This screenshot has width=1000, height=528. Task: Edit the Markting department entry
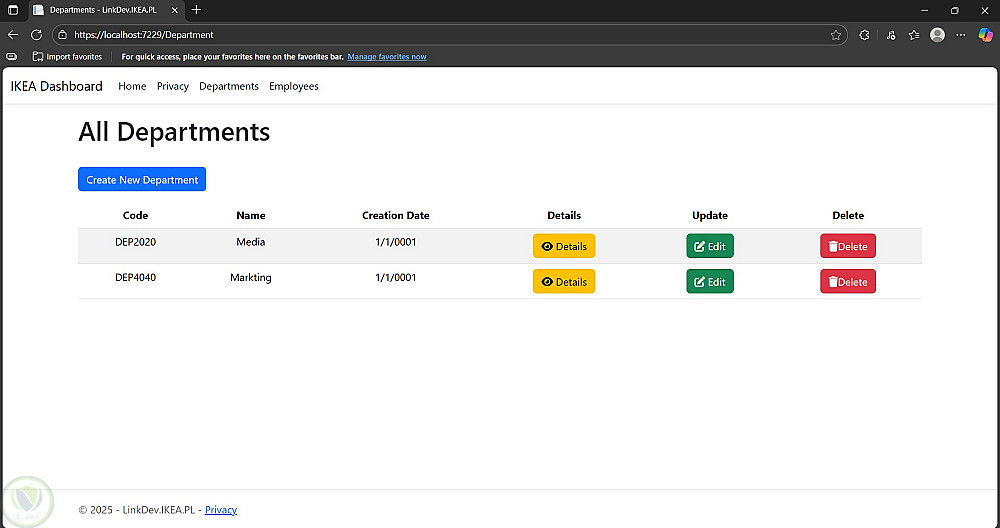(x=709, y=282)
